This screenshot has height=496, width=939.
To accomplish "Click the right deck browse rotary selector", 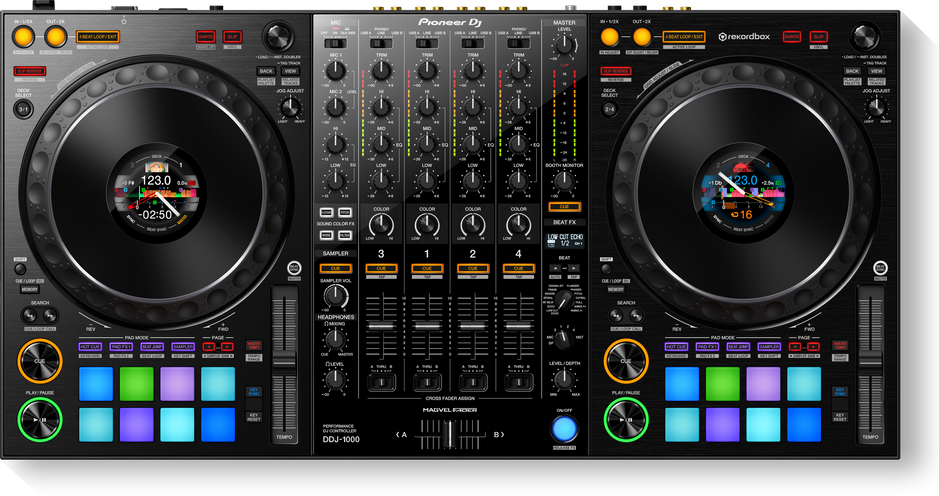I will click(864, 37).
